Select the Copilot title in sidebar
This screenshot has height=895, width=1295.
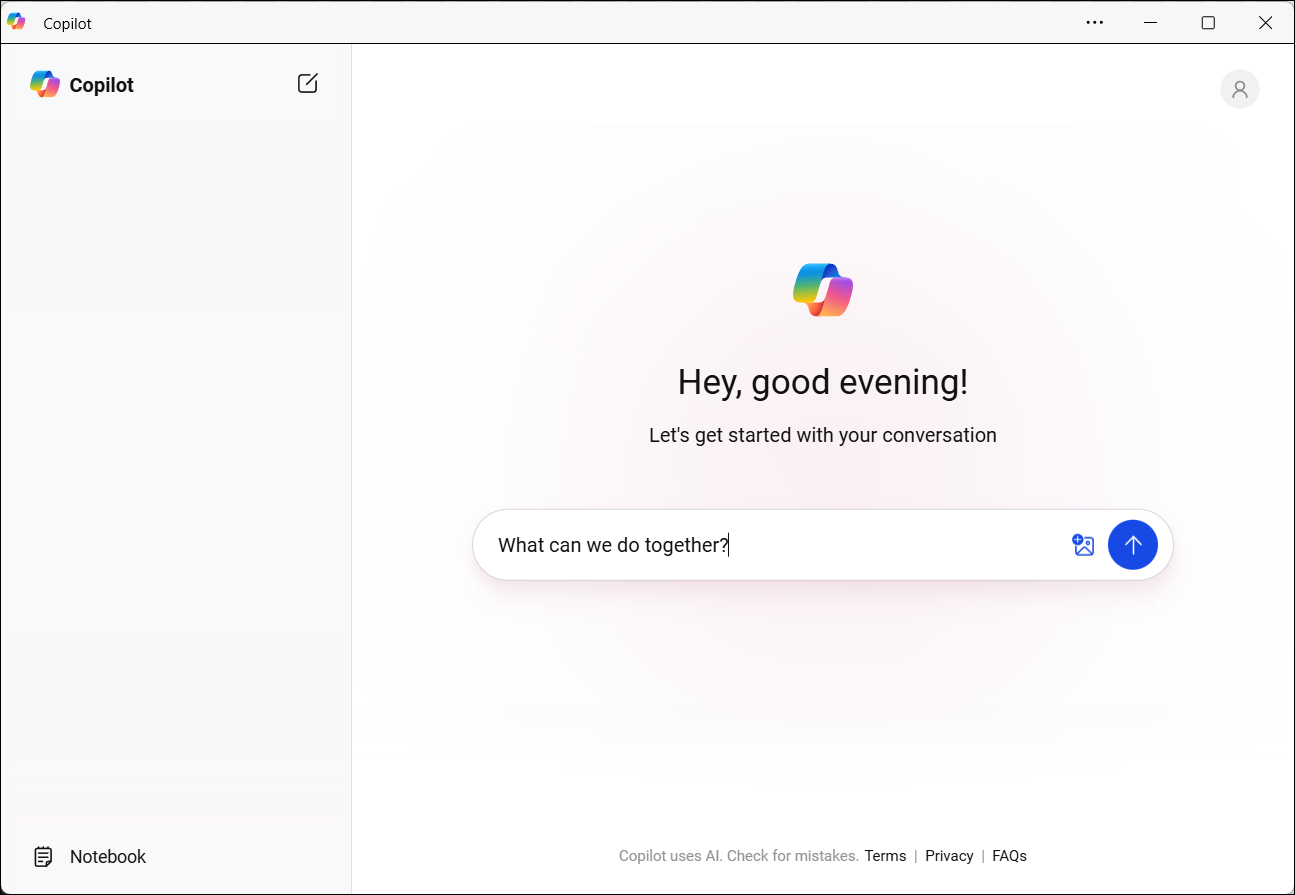pyautogui.click(x=102, y=85)
